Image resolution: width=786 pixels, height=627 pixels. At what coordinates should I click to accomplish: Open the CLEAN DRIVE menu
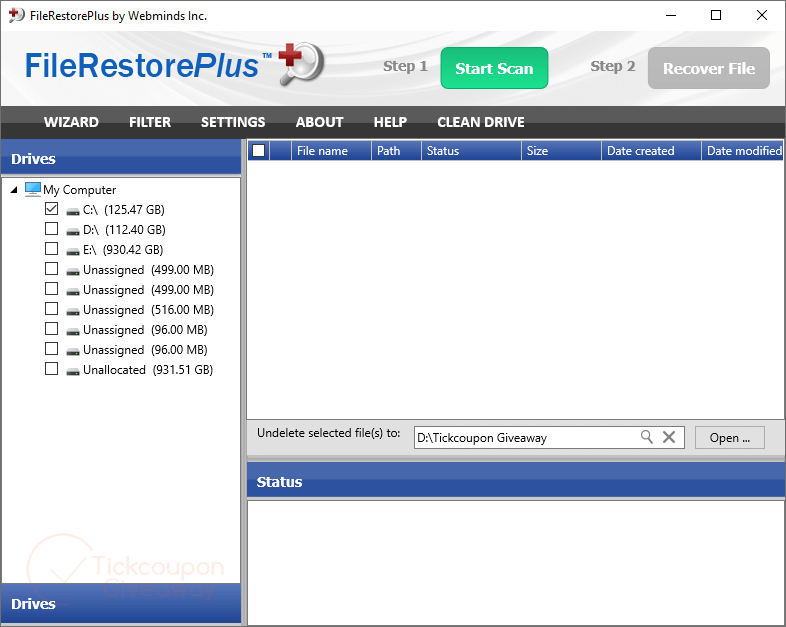point(481,122)
